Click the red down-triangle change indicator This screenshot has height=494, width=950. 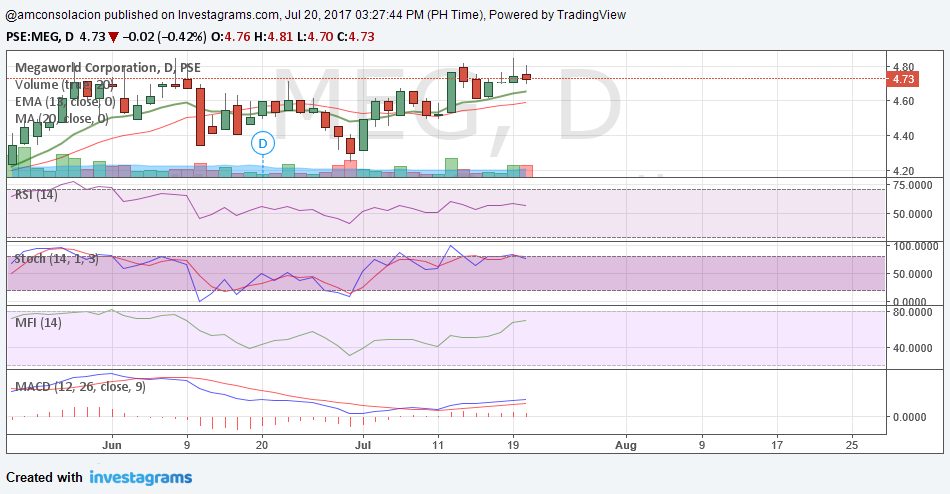113,37
